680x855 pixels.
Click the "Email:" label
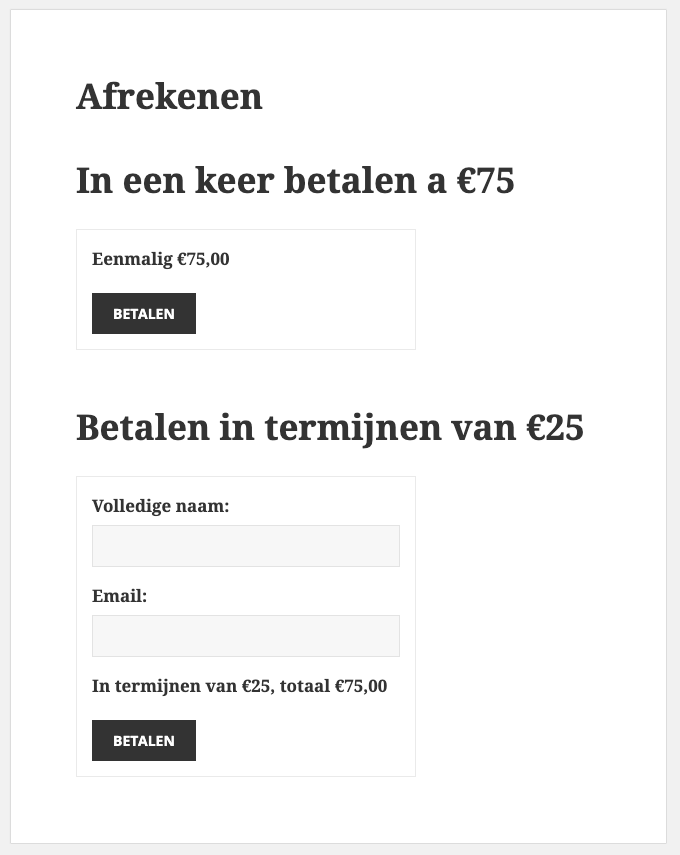coord(119,596)
